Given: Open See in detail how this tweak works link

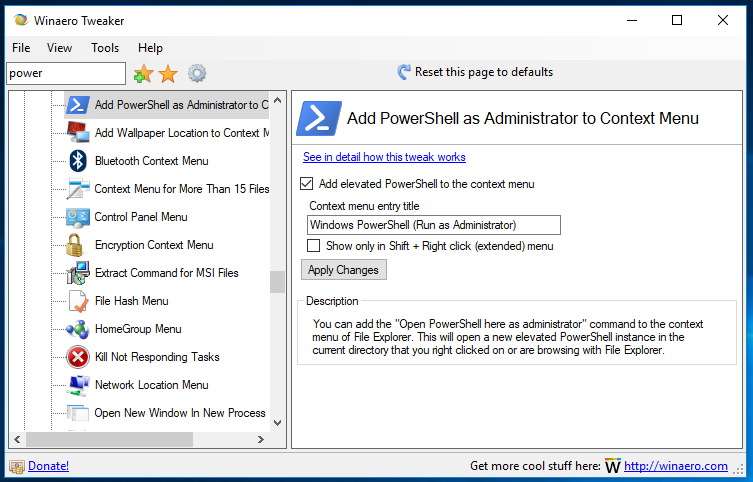Looking at the screenshot, I should [384, 157].
